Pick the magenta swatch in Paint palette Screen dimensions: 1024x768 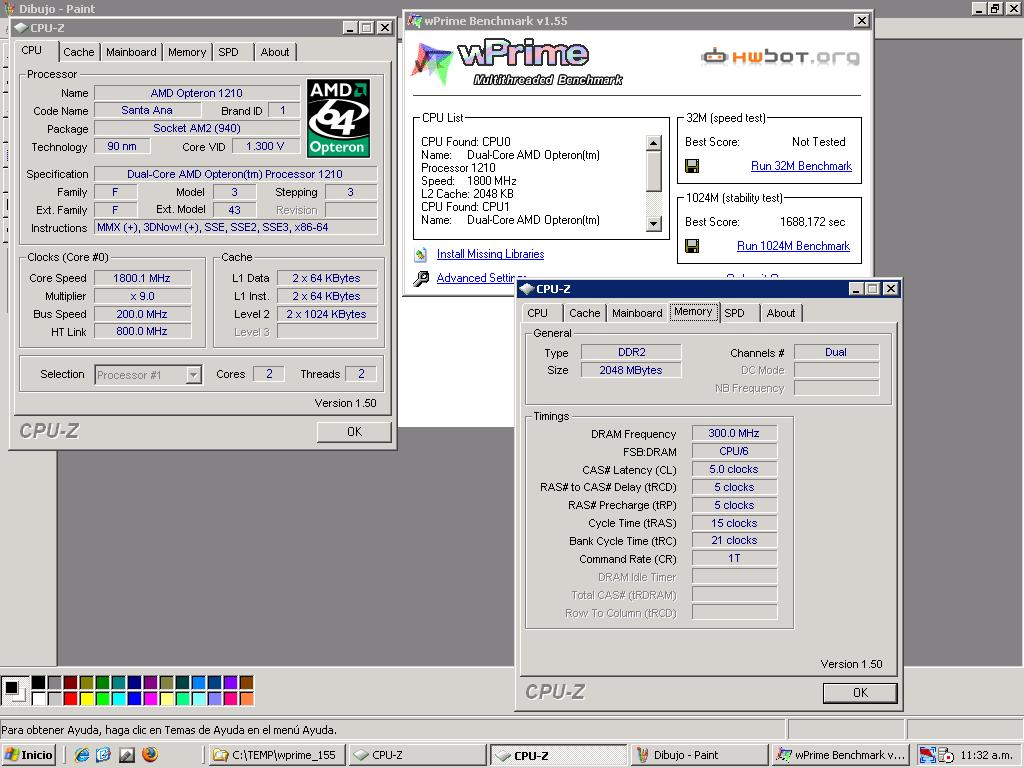[x=150, y=699]
